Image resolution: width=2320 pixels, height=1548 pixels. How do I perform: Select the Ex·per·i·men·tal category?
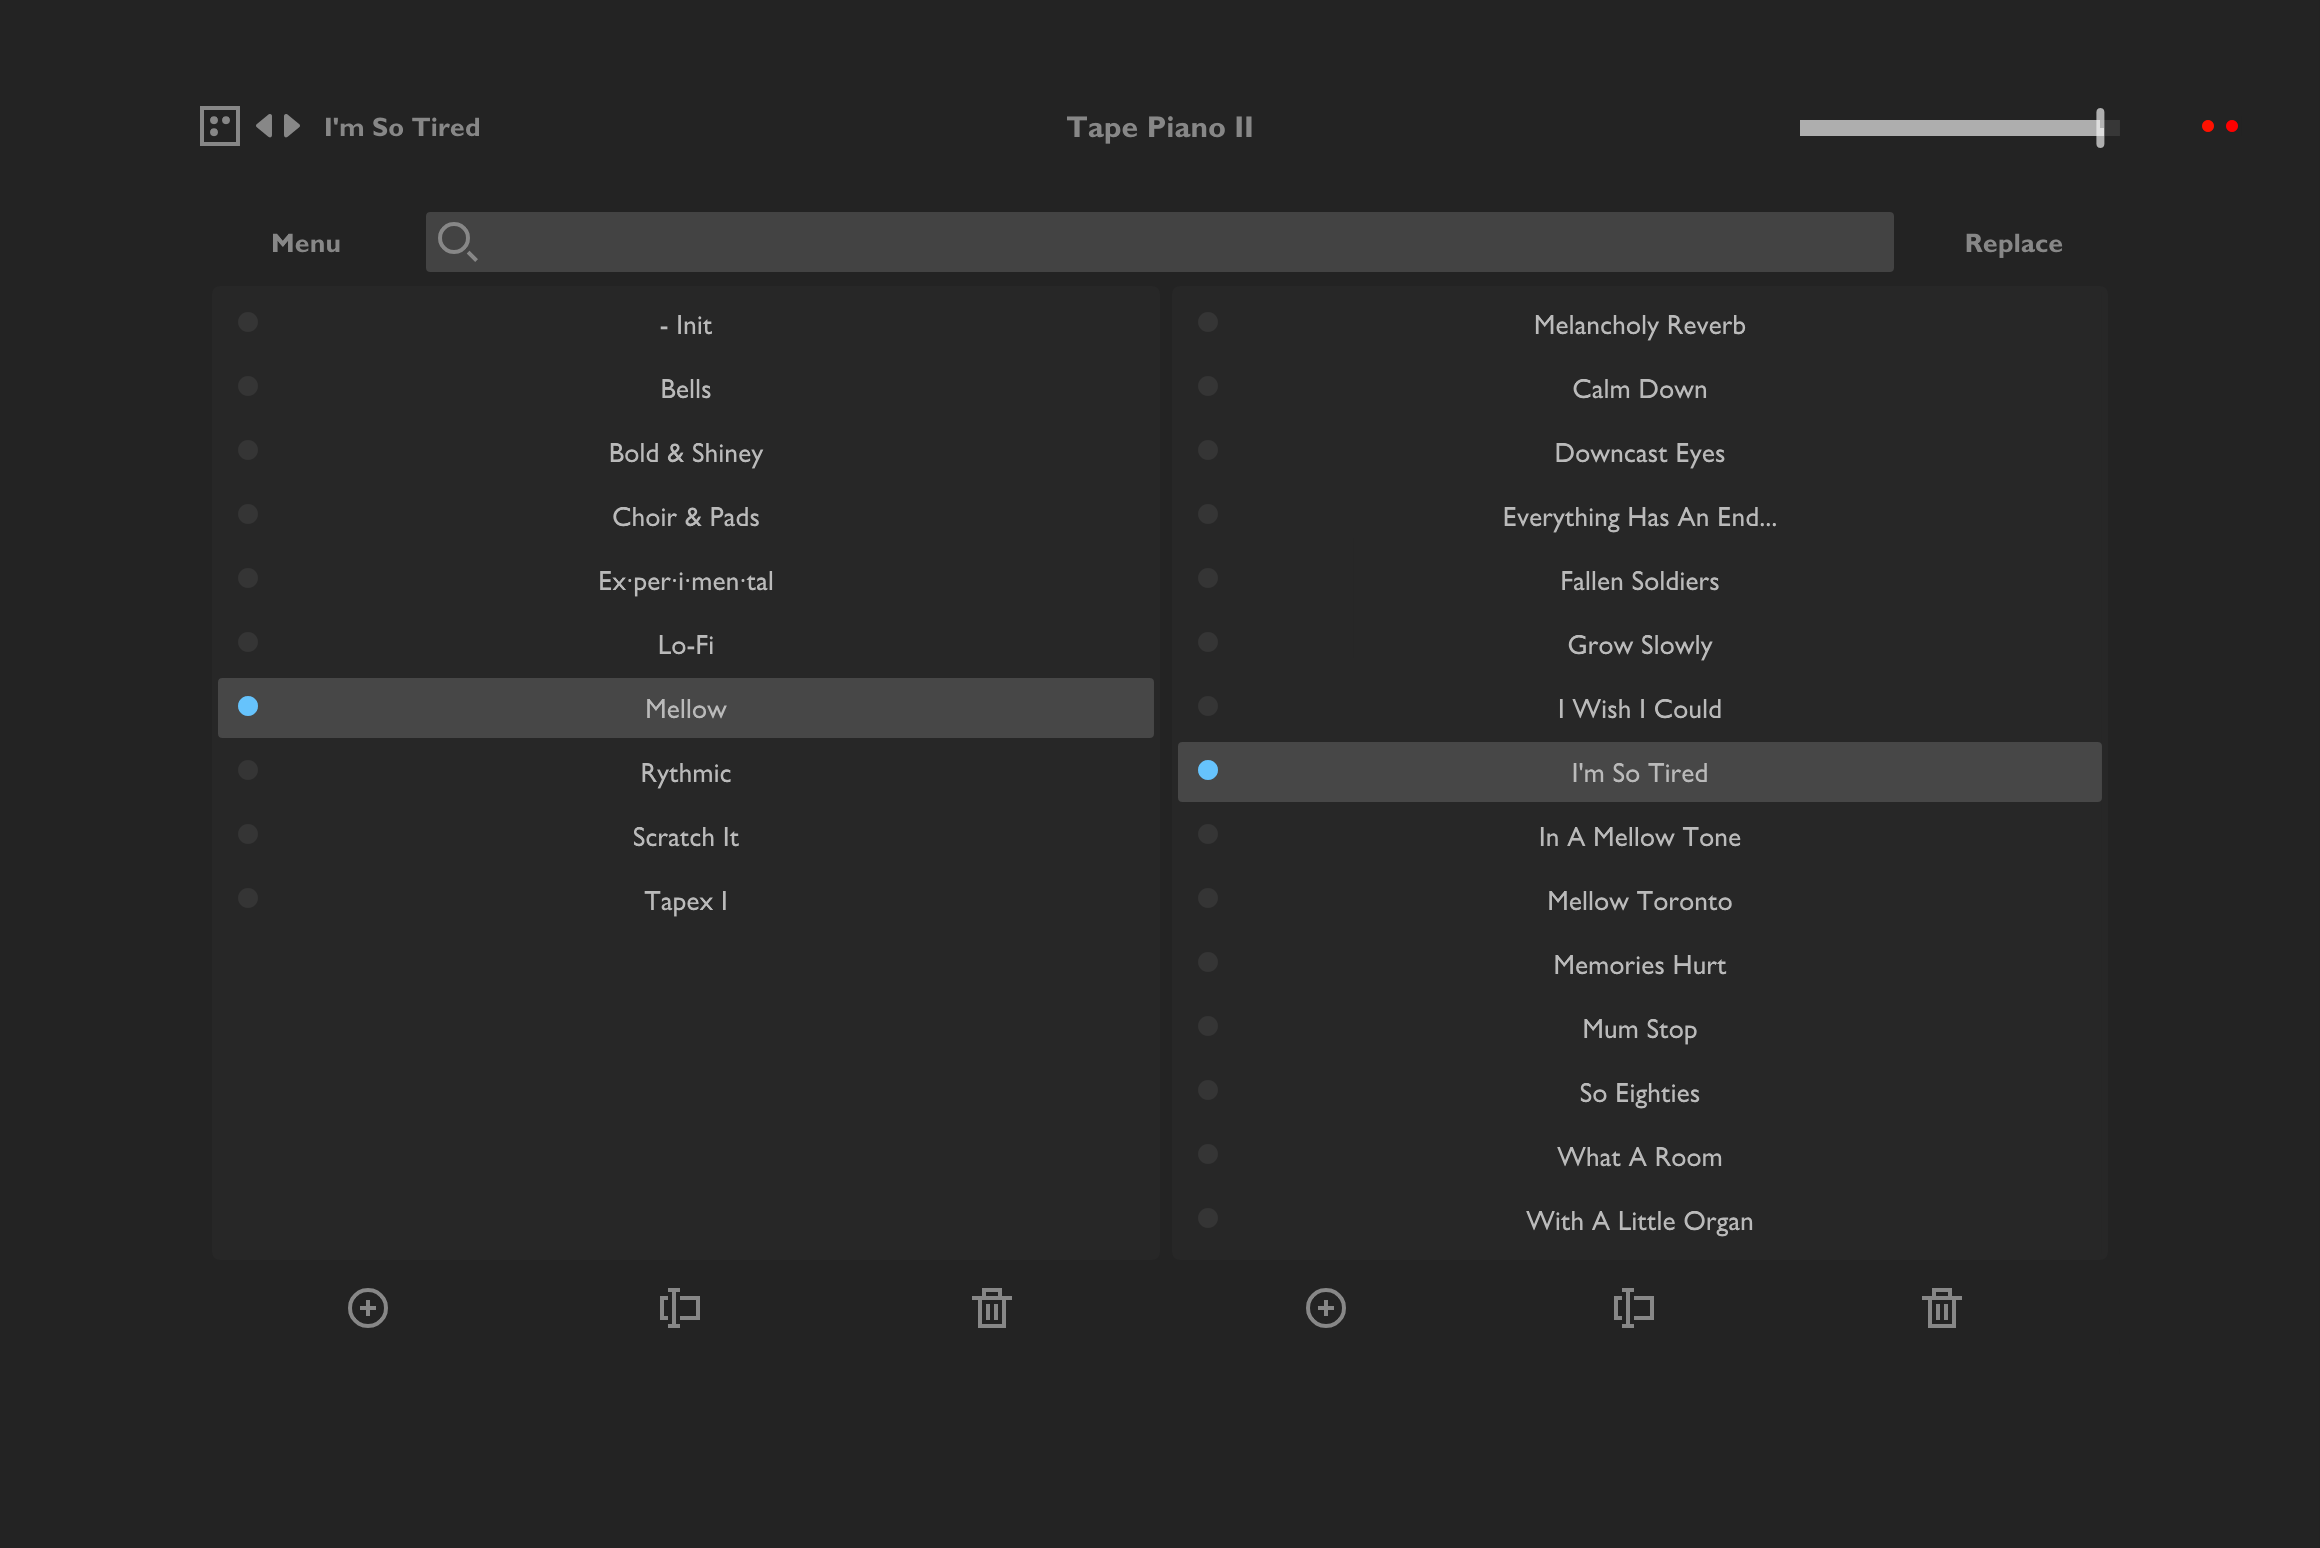(x=686, y=580)
